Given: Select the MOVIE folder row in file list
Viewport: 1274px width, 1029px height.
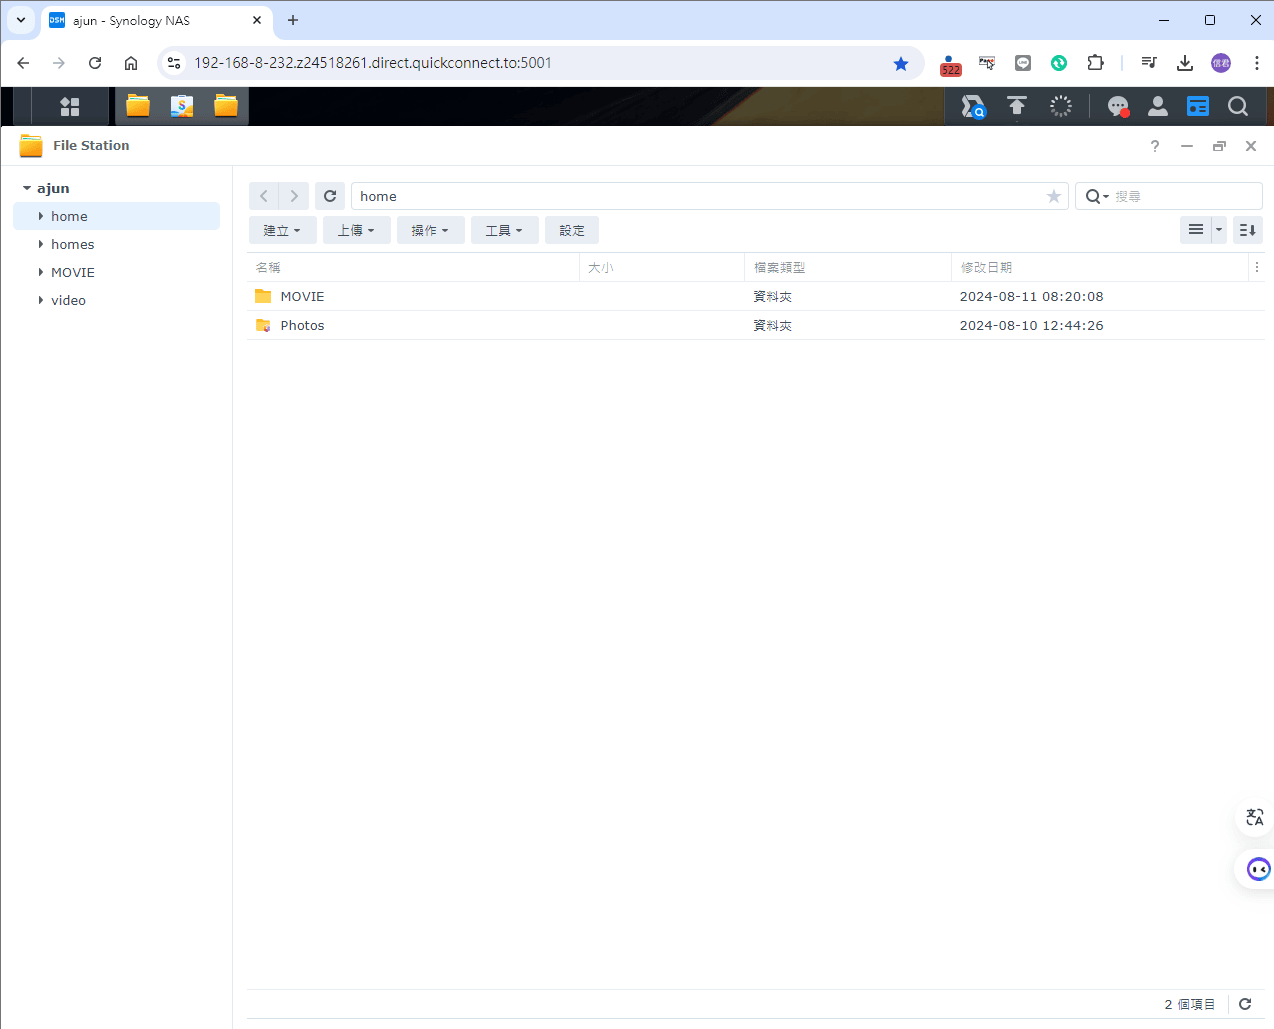Looking at the screenshot, I should coord(756,296).
